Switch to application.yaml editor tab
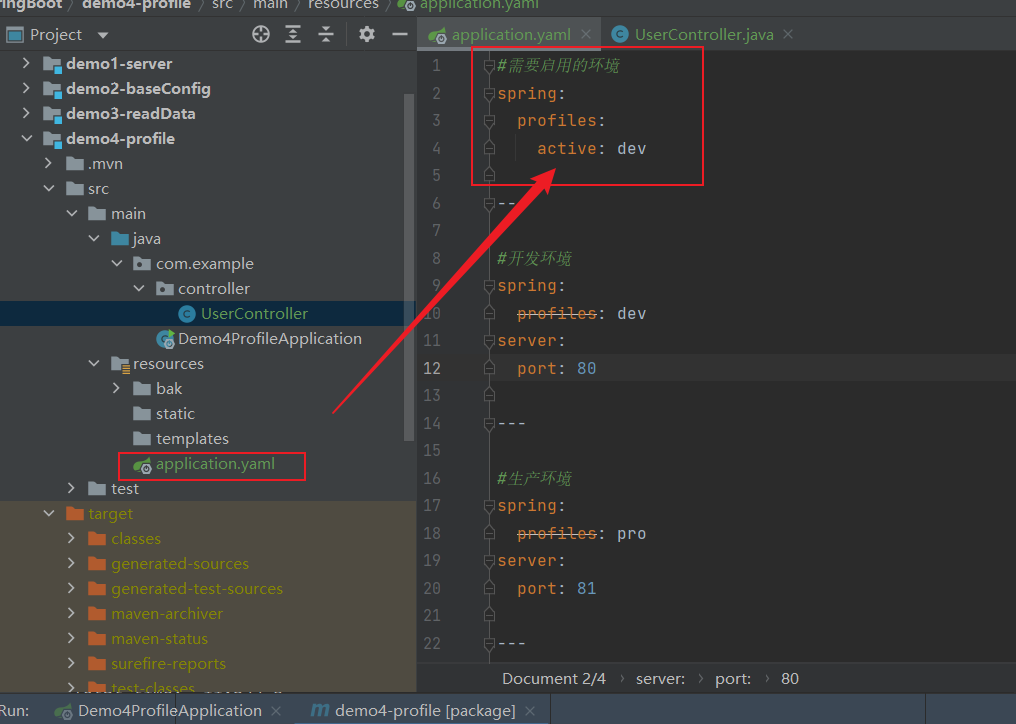Image resolution: width=1016 pixels, height=724 pixels. click(511, 34)
